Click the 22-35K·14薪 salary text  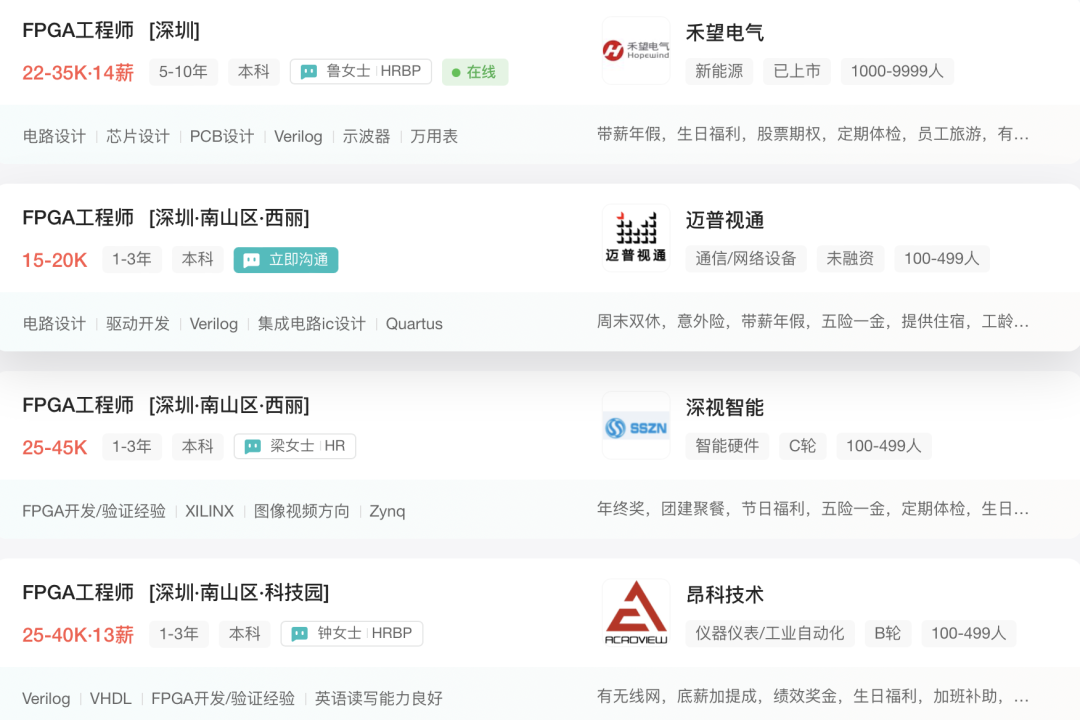78,72
